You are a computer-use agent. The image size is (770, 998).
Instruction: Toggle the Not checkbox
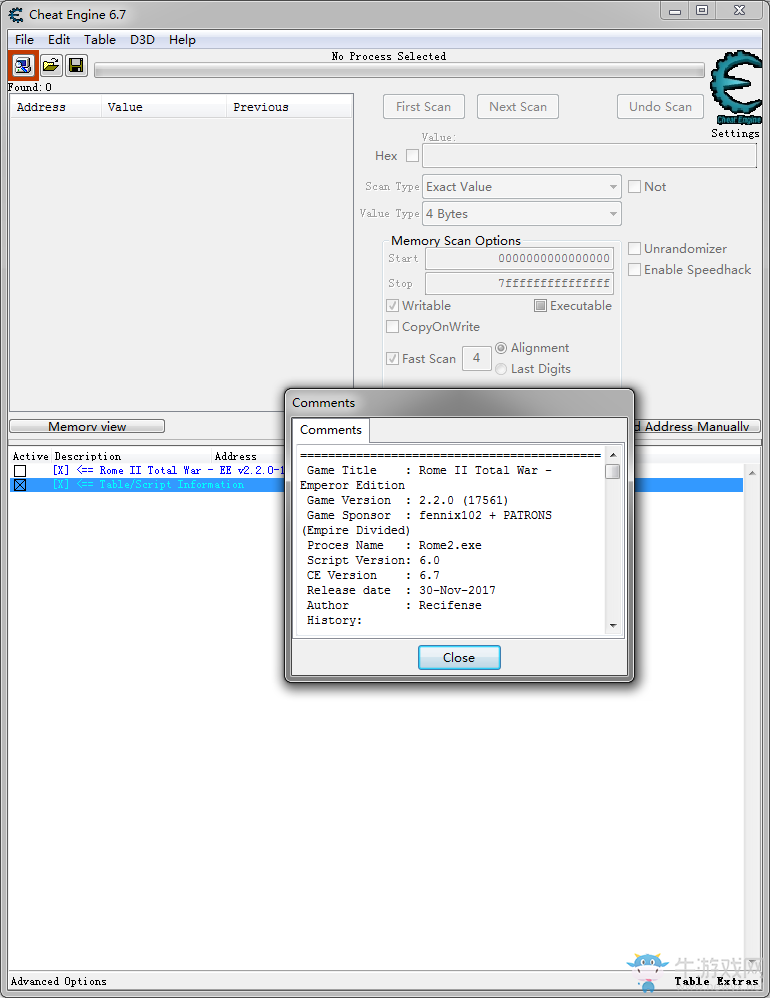[x=634, y=186]
